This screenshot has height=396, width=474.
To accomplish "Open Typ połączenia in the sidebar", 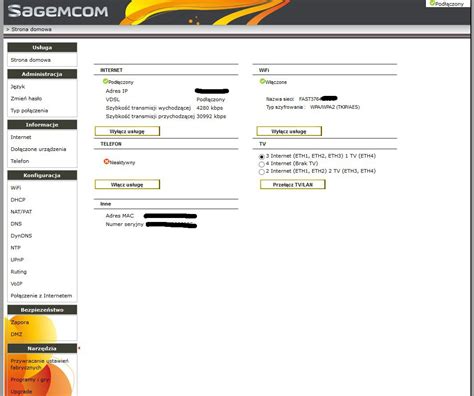I will tap(29, 111).
